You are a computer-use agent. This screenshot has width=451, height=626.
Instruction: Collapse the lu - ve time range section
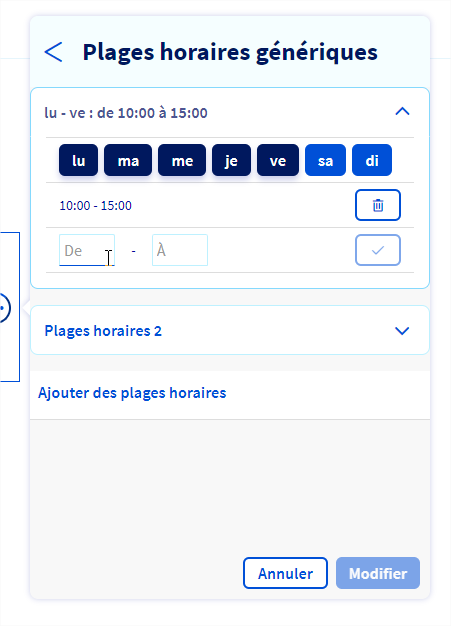pos(402,112)
